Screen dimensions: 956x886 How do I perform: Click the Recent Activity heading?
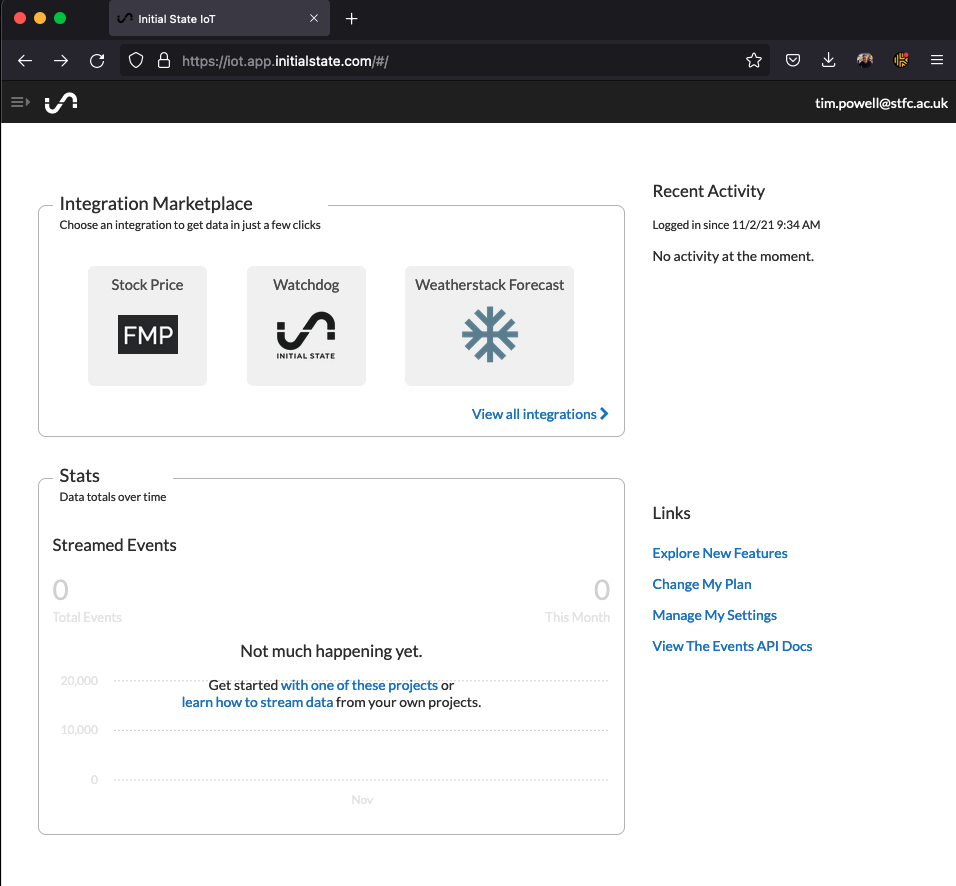(708, 191)
